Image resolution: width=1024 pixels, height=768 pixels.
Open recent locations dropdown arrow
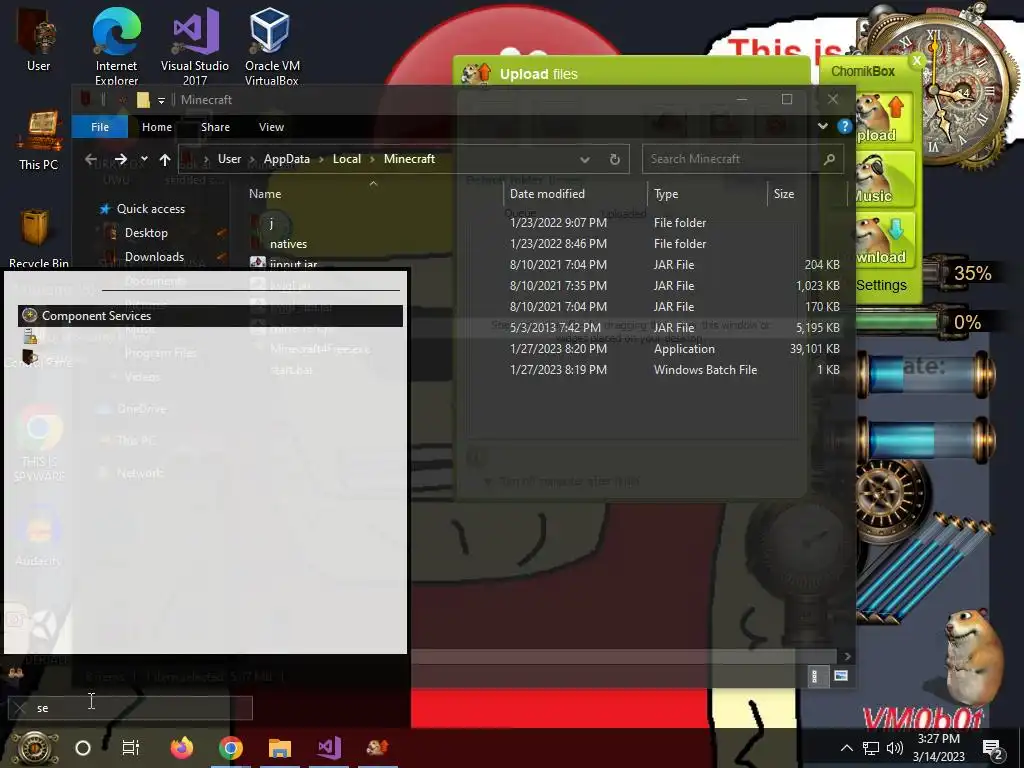[x=144, y=159]
